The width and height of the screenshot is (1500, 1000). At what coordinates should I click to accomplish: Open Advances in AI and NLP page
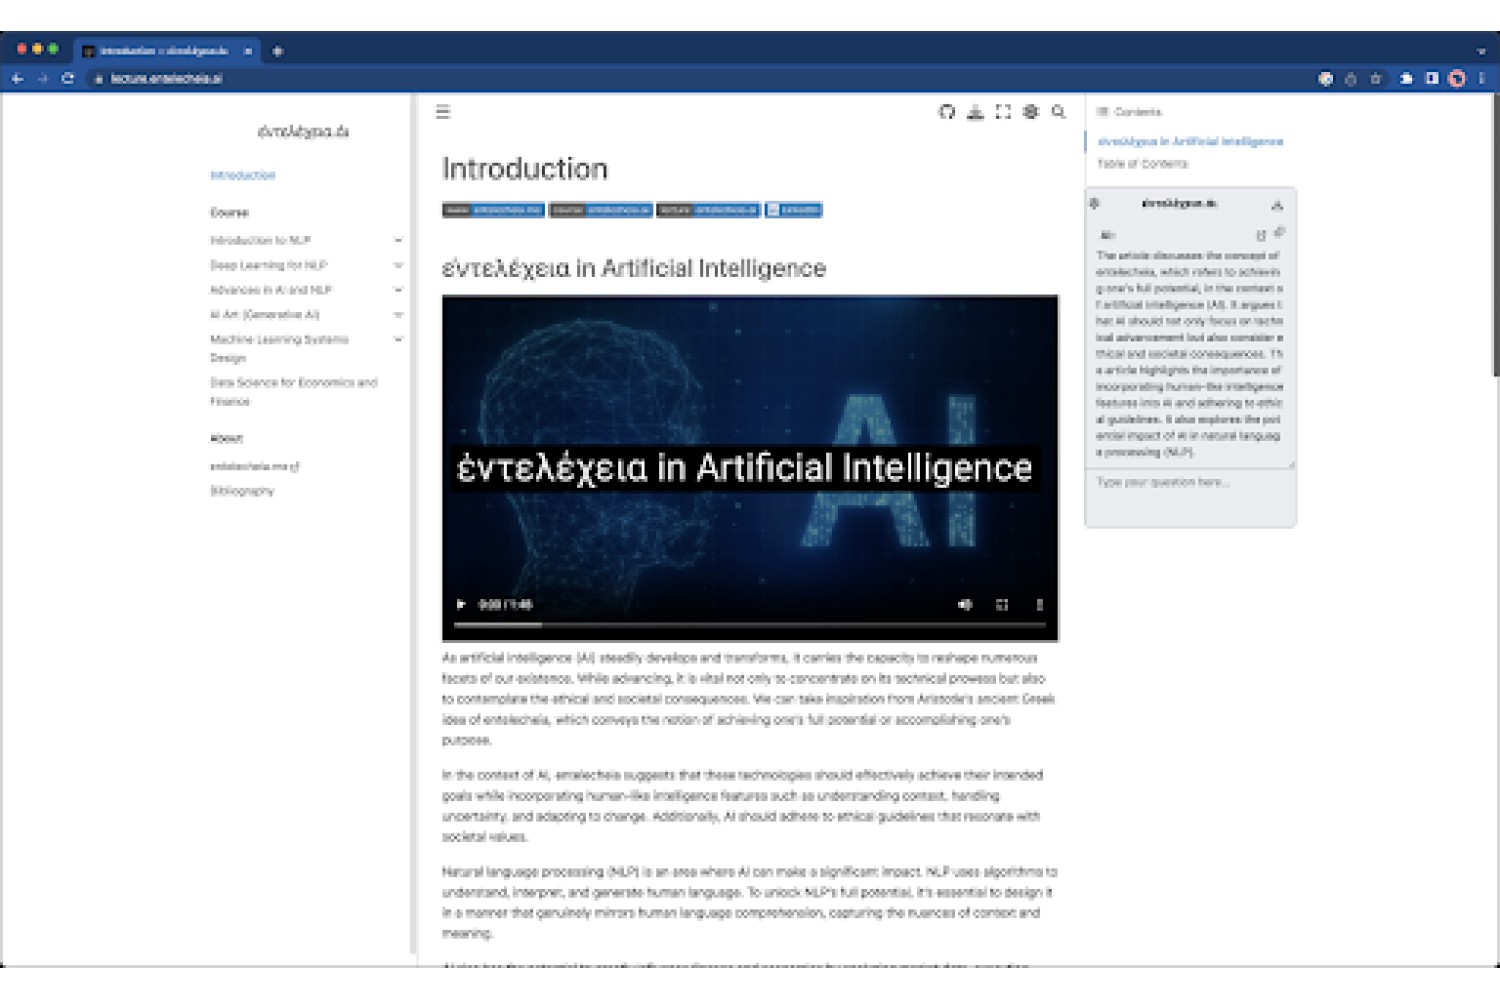(x=270, y=290)
